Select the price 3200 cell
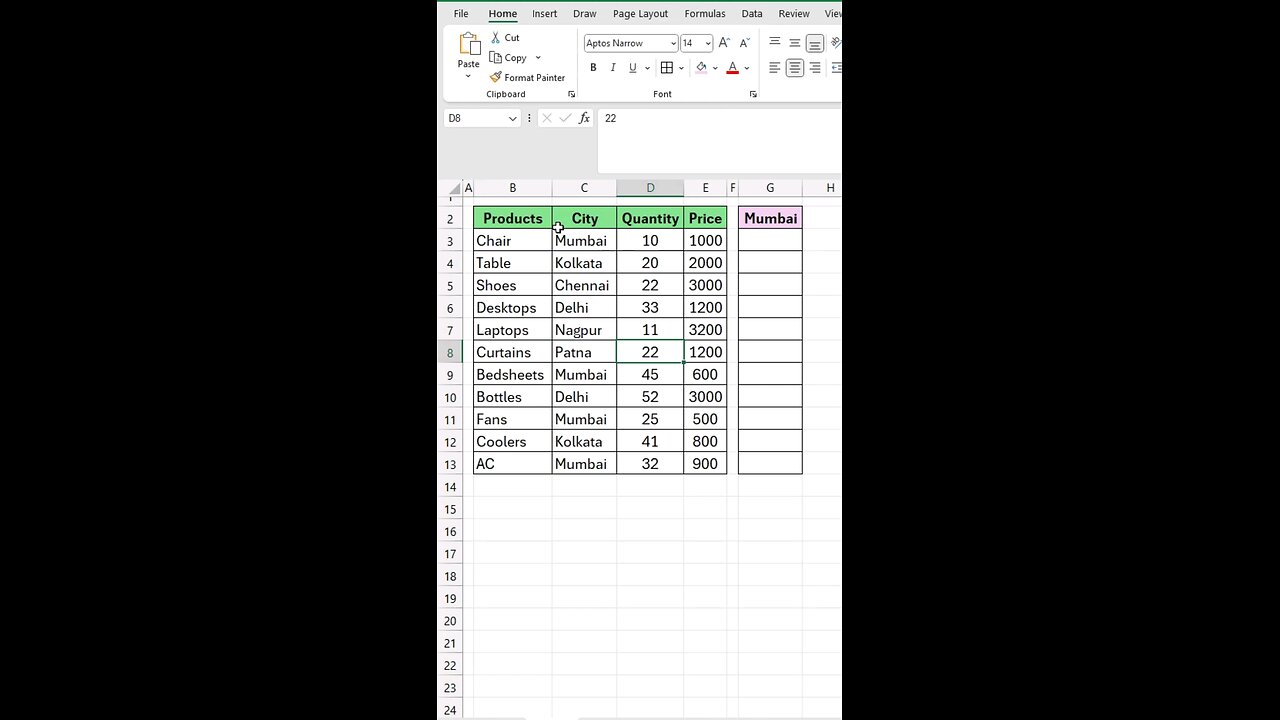The width and height of the screenshot is (1280, 720). coord(705,330)
